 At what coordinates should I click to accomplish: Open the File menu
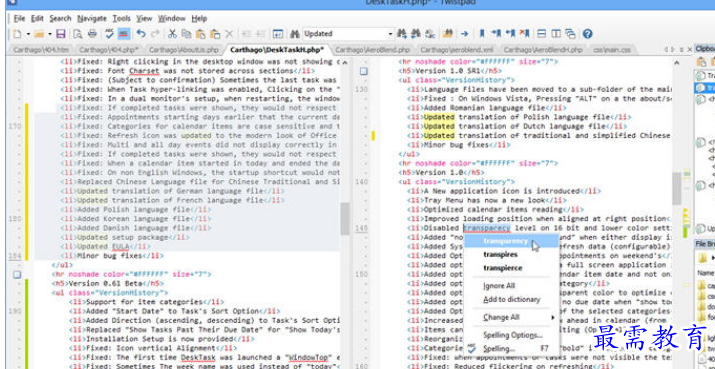[x=19, y=19]
